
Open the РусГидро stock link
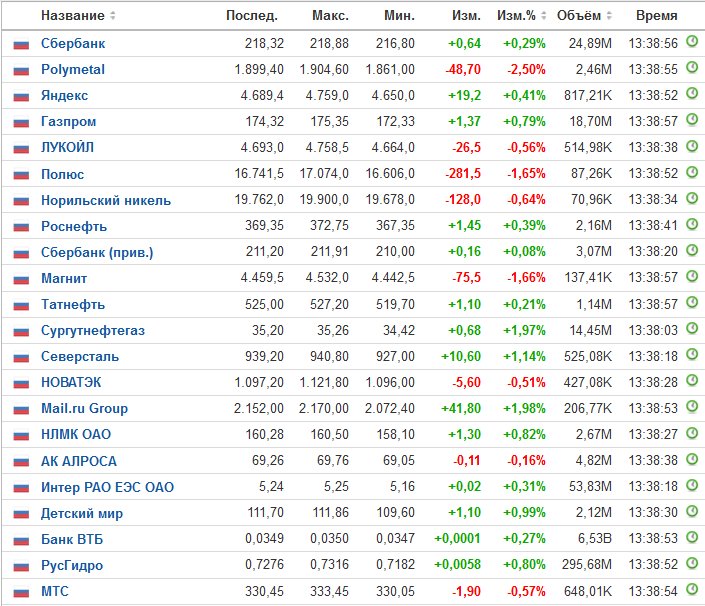(x=72, y=566)
